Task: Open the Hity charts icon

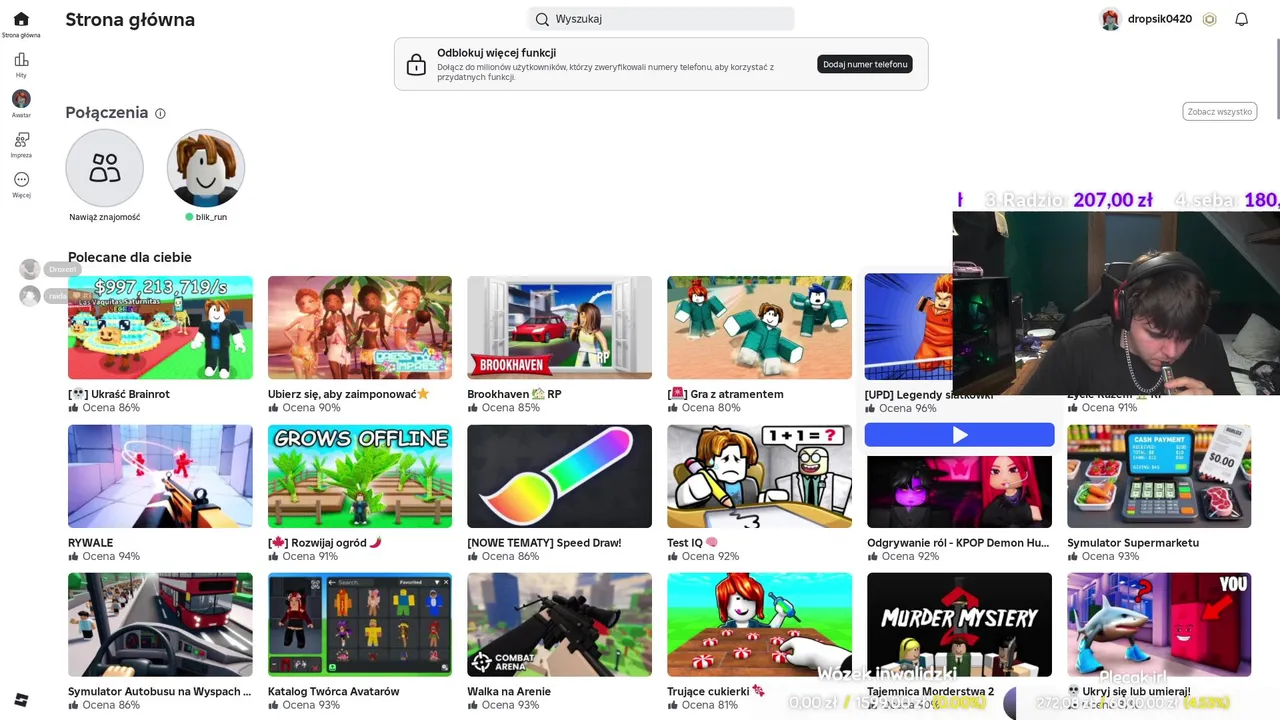Action: [x=21, y=60]
